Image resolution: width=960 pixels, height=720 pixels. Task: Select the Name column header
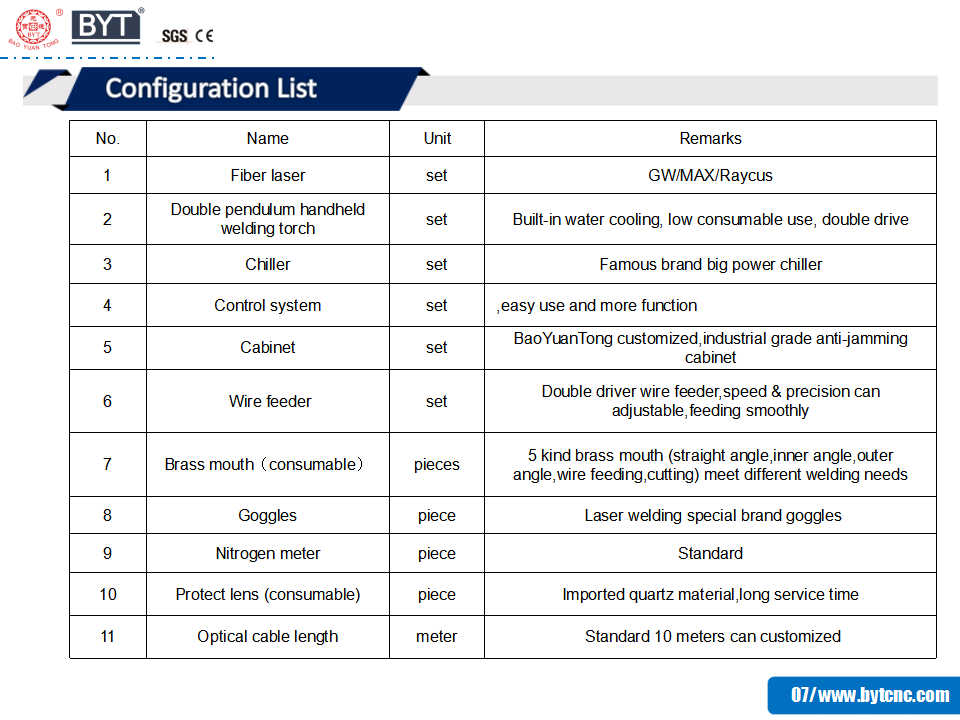point(267,139)
